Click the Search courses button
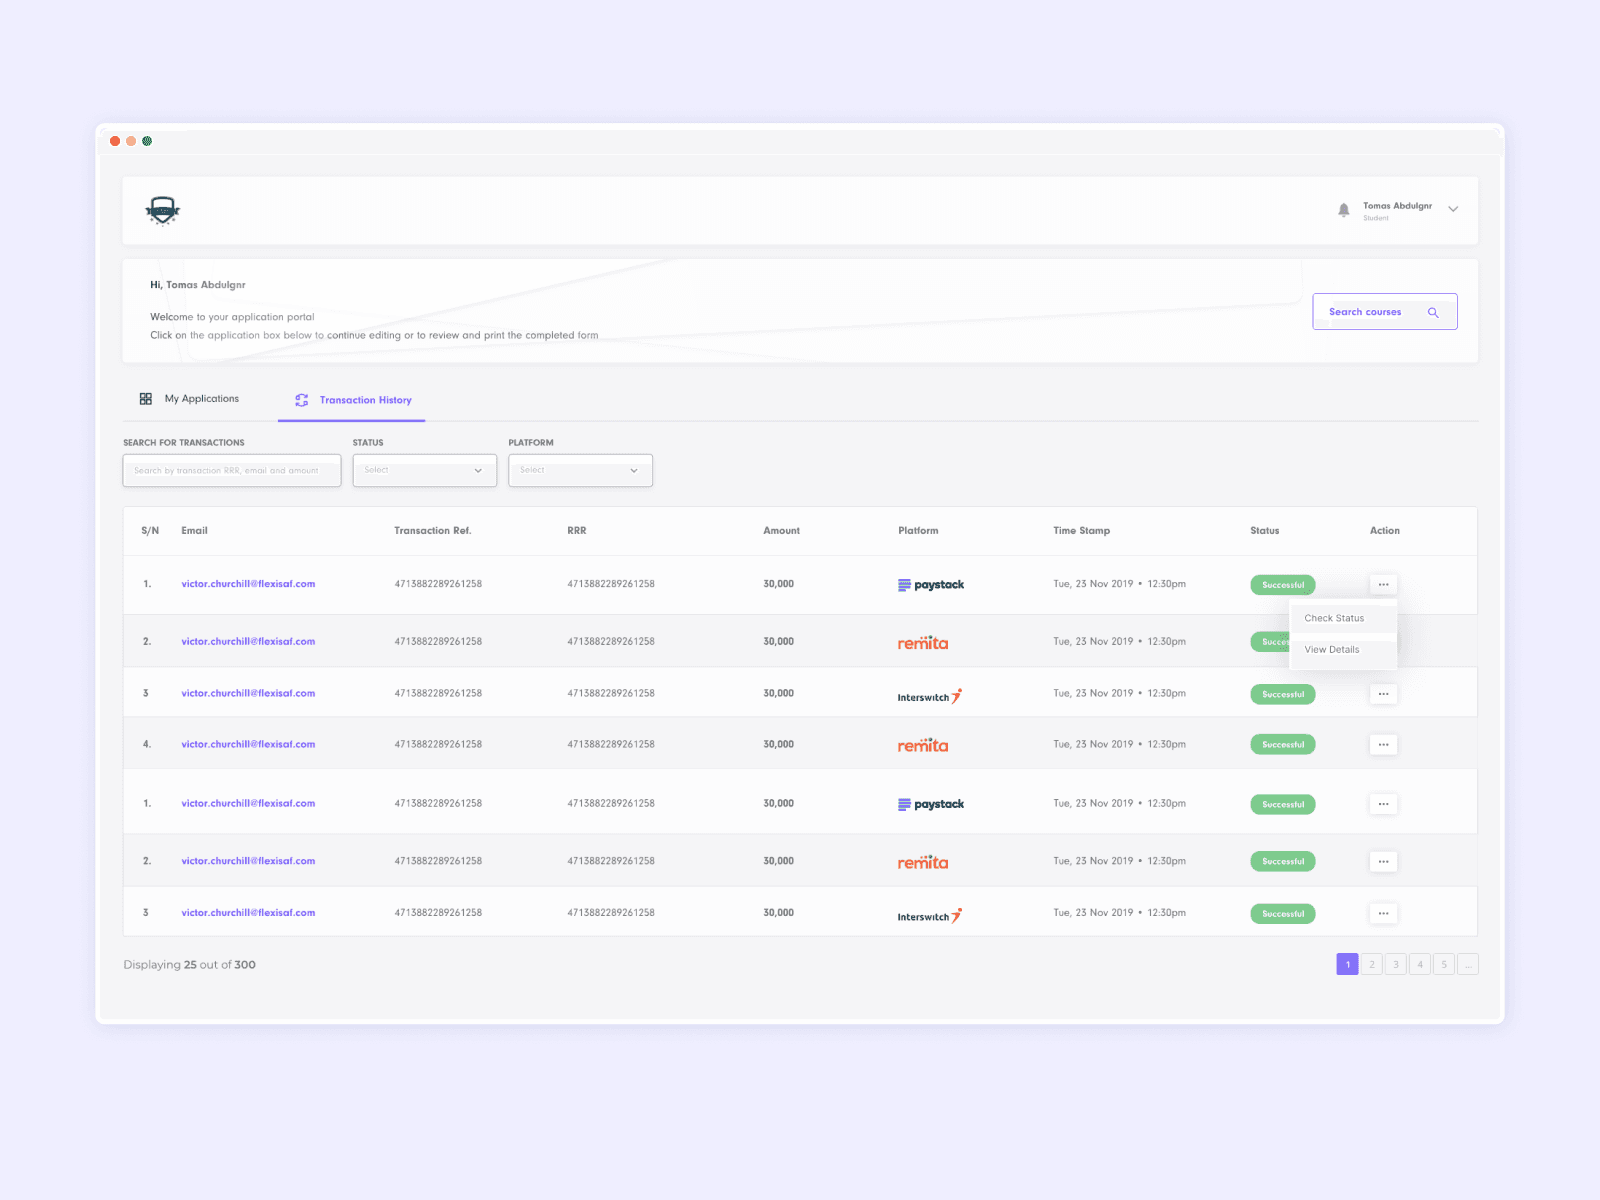Image resolution: width=1600 pixels, height=1200 pixels. point(1384,311)
